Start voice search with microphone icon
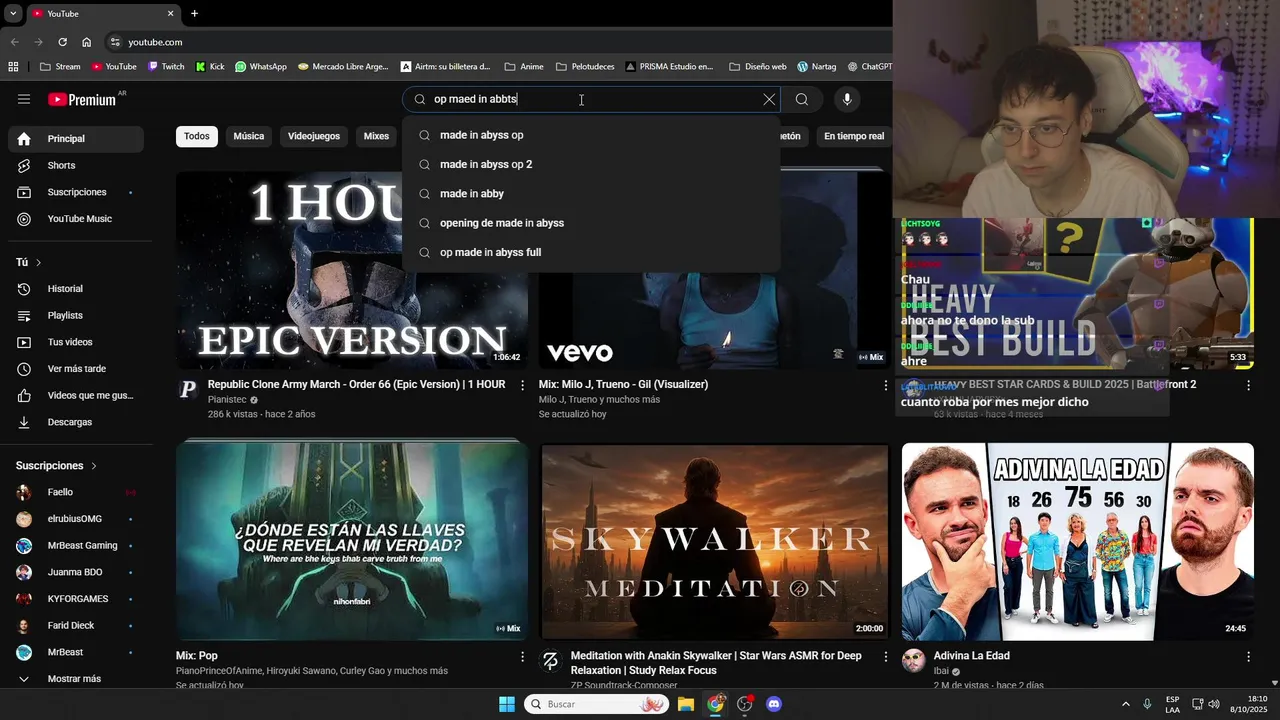 tap(847, 99)
